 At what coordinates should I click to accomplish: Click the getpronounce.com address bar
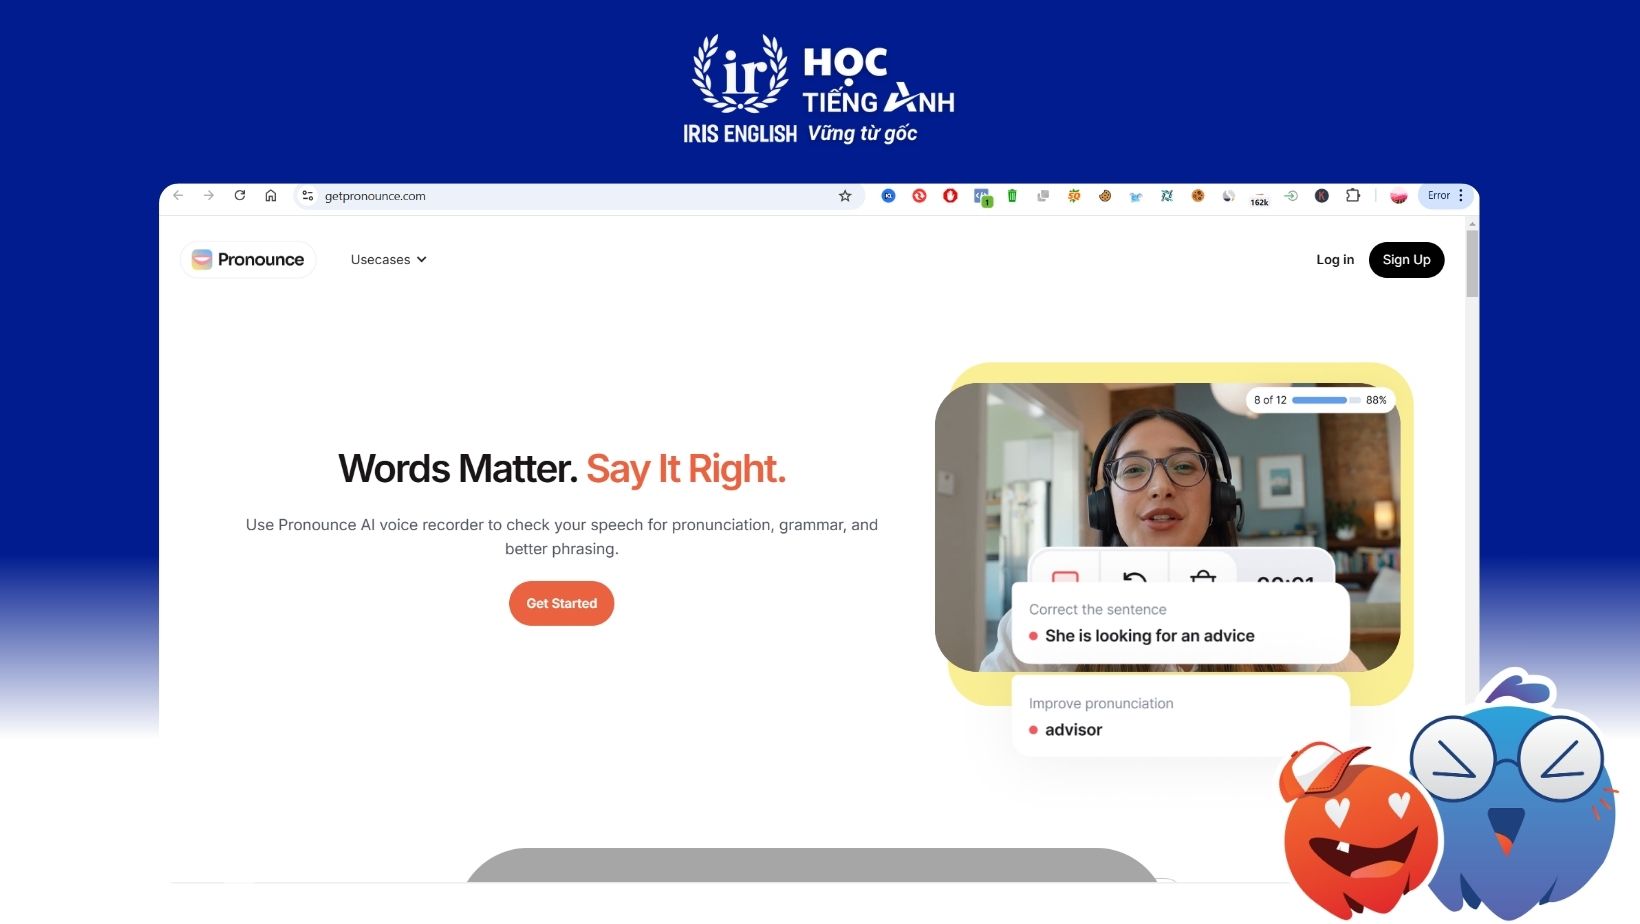580,196
